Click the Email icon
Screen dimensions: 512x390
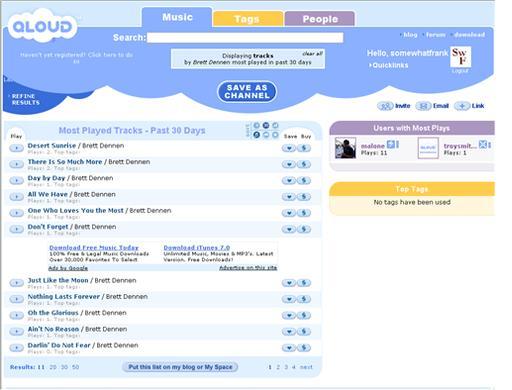[x=423, y=106]
